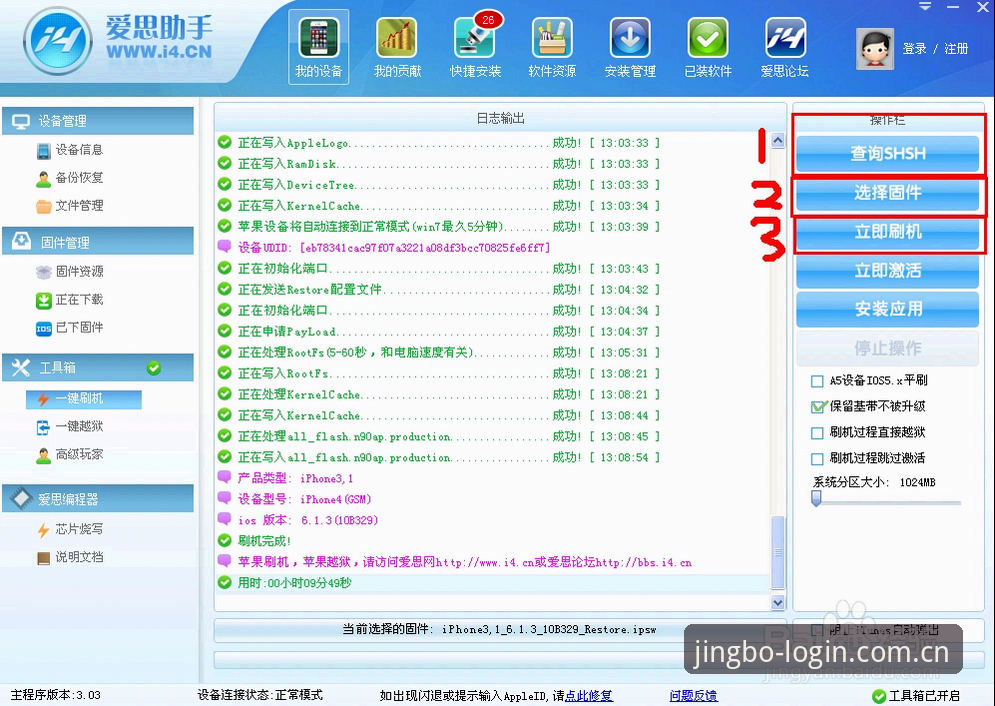995x706 pixels.
Task: Click the 工具箱已开启 status indicator
Action: (917, 696)
